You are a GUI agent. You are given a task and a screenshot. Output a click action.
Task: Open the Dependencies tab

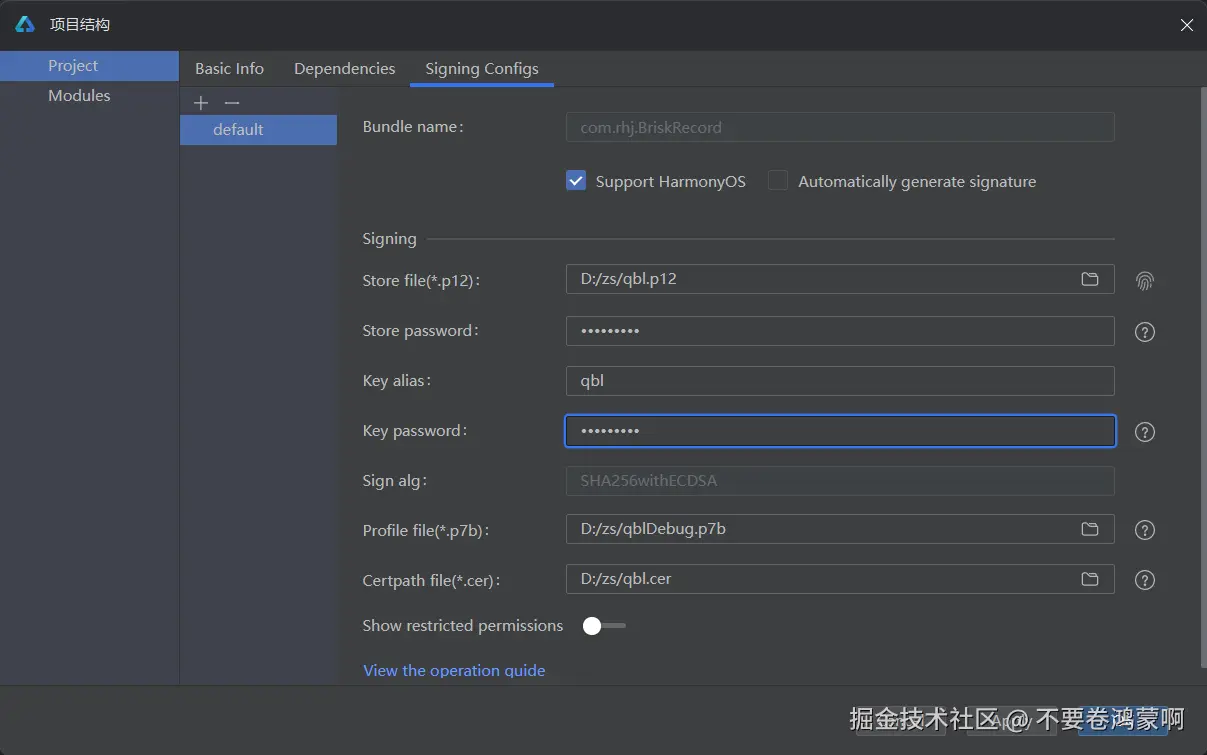pos(344,69)
